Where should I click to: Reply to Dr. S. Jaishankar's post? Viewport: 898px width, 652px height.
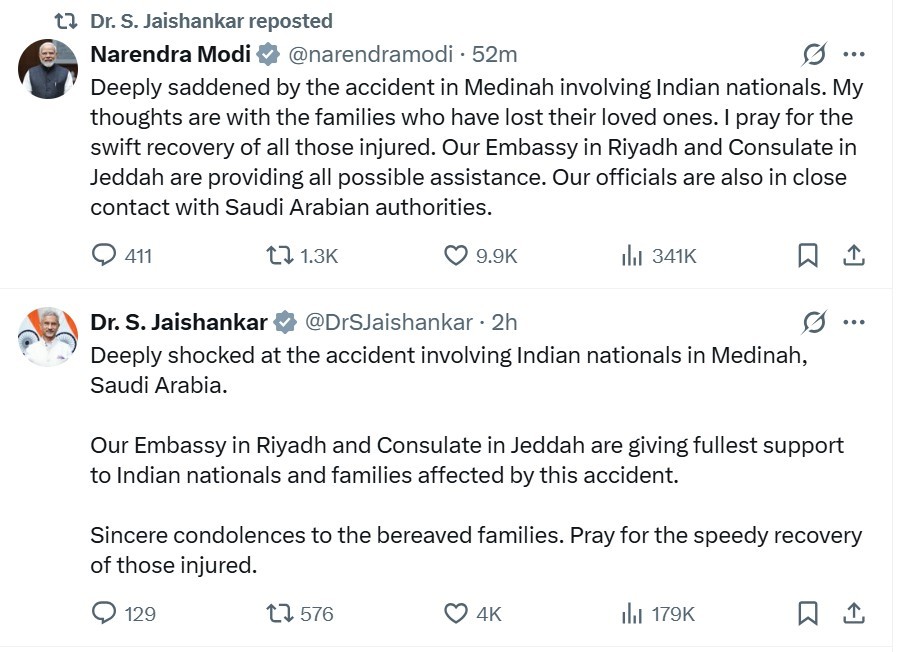(105, 612)
